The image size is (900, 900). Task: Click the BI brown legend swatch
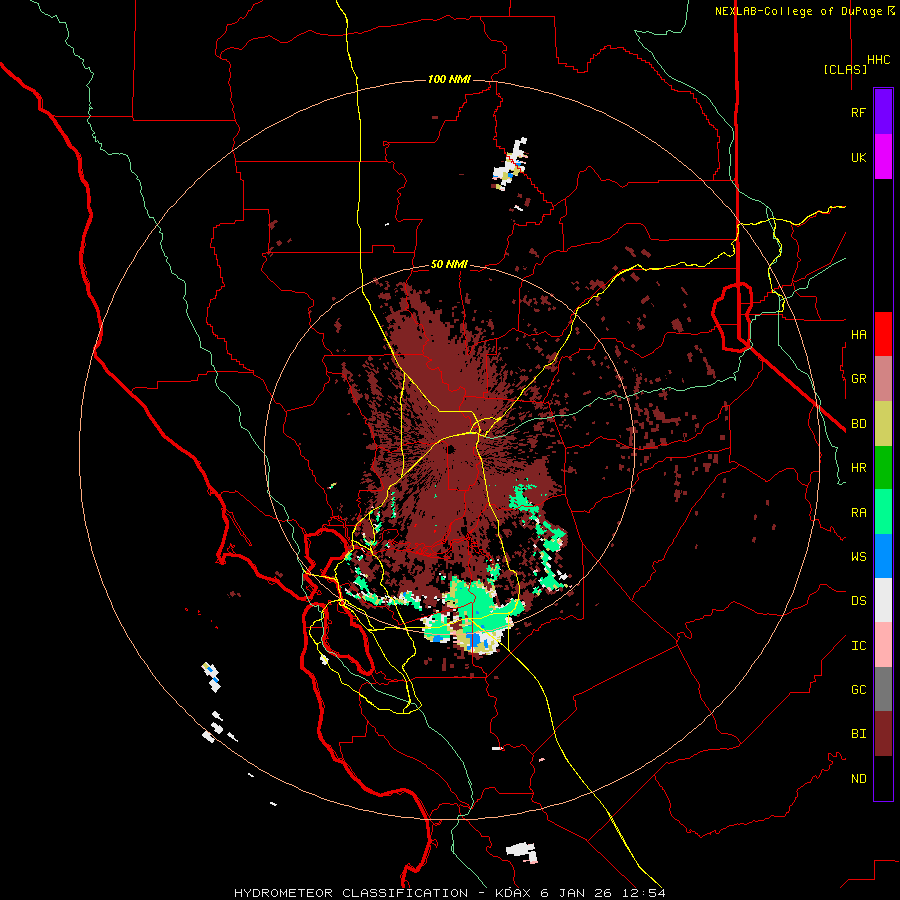pyautogui.click(x=883, y=734)
